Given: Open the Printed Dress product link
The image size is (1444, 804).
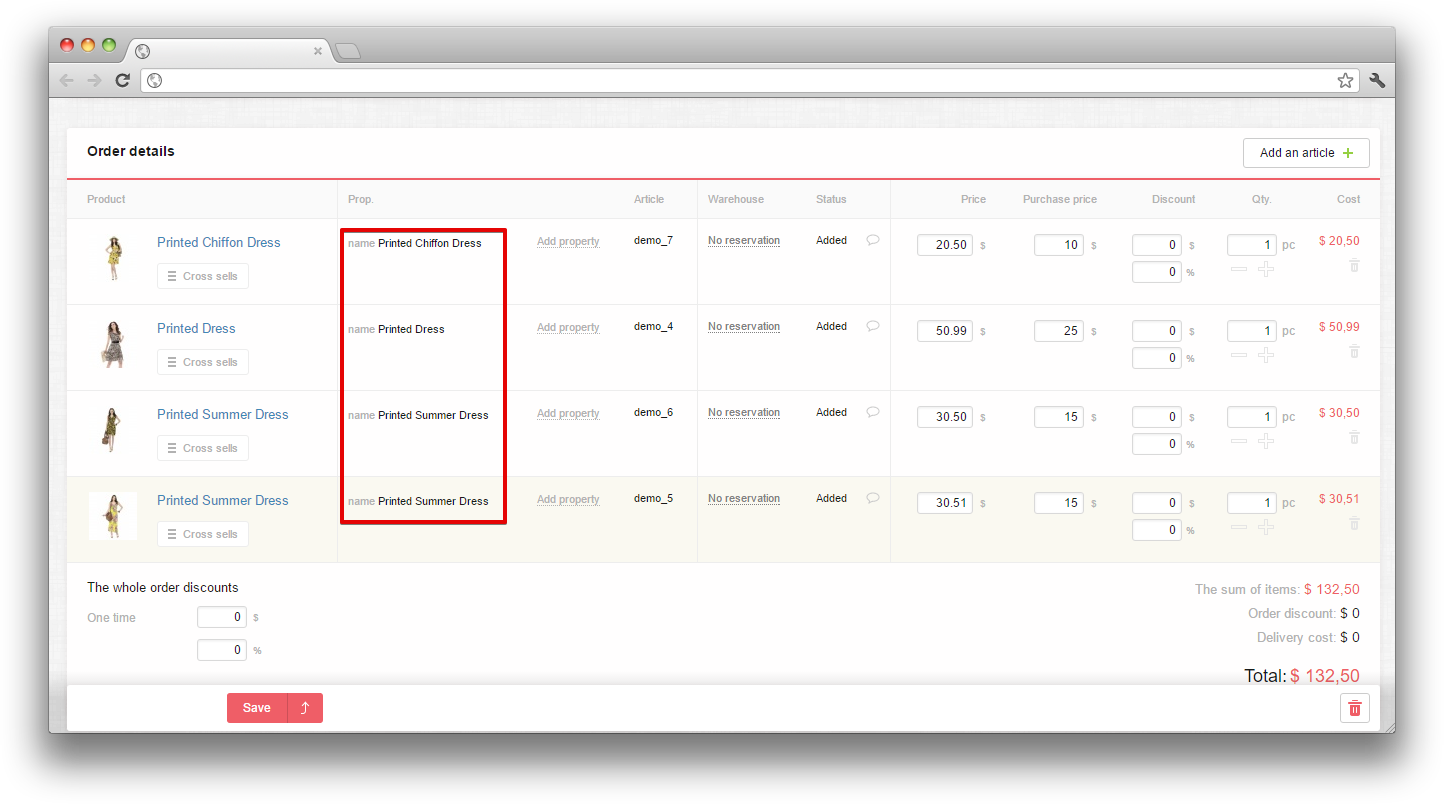Looking at the screenshot, I should click(196, 328).
